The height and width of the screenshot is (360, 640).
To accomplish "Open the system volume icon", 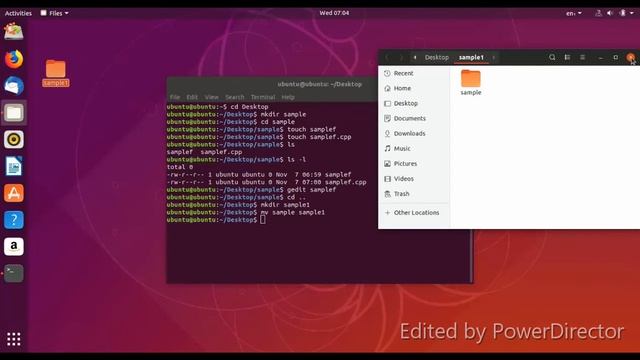I will (610, 13).
